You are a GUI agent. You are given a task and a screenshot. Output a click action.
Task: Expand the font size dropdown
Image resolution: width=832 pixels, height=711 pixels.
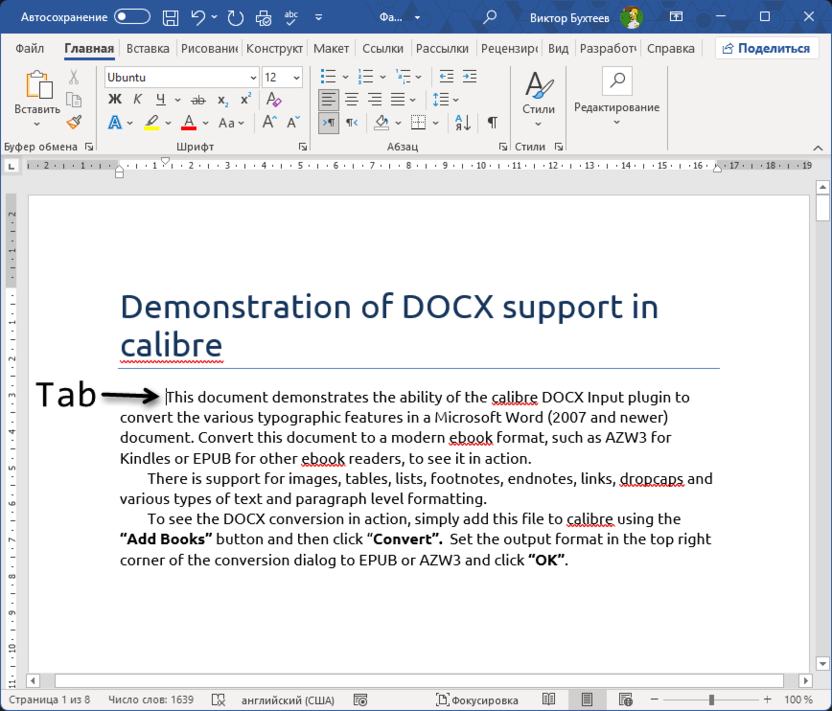pyautogui.click(x=296, y=77)
